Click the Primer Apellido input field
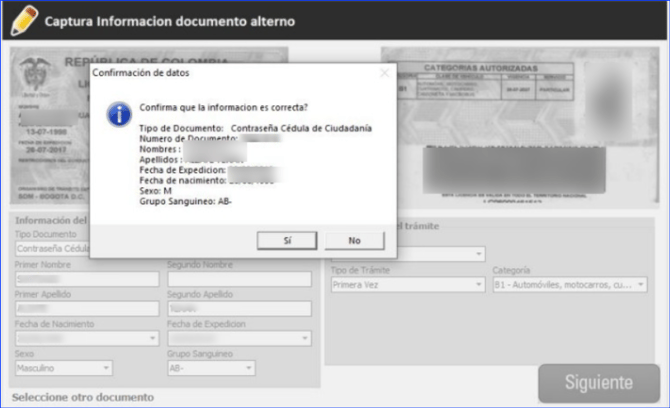670x408 pixels. (87, 309)
